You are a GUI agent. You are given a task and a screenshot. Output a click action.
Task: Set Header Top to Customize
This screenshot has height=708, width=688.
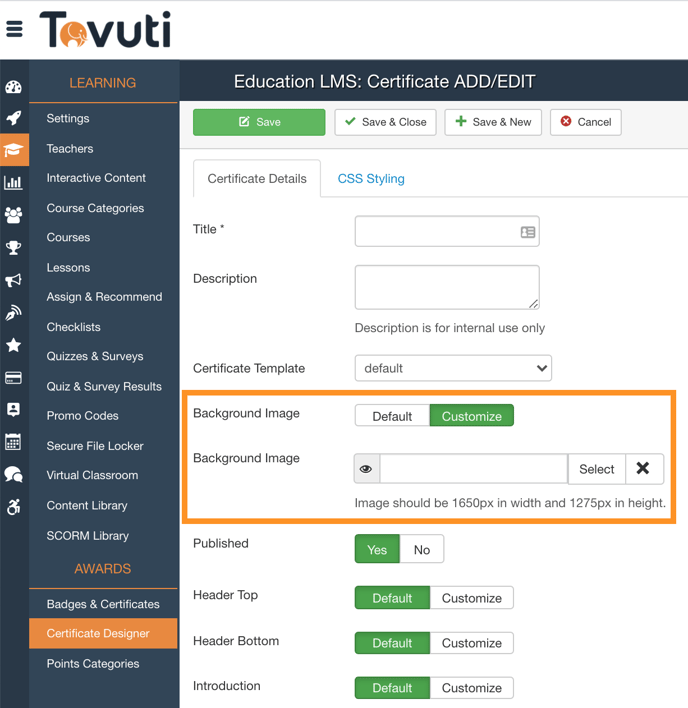[471, 598]
